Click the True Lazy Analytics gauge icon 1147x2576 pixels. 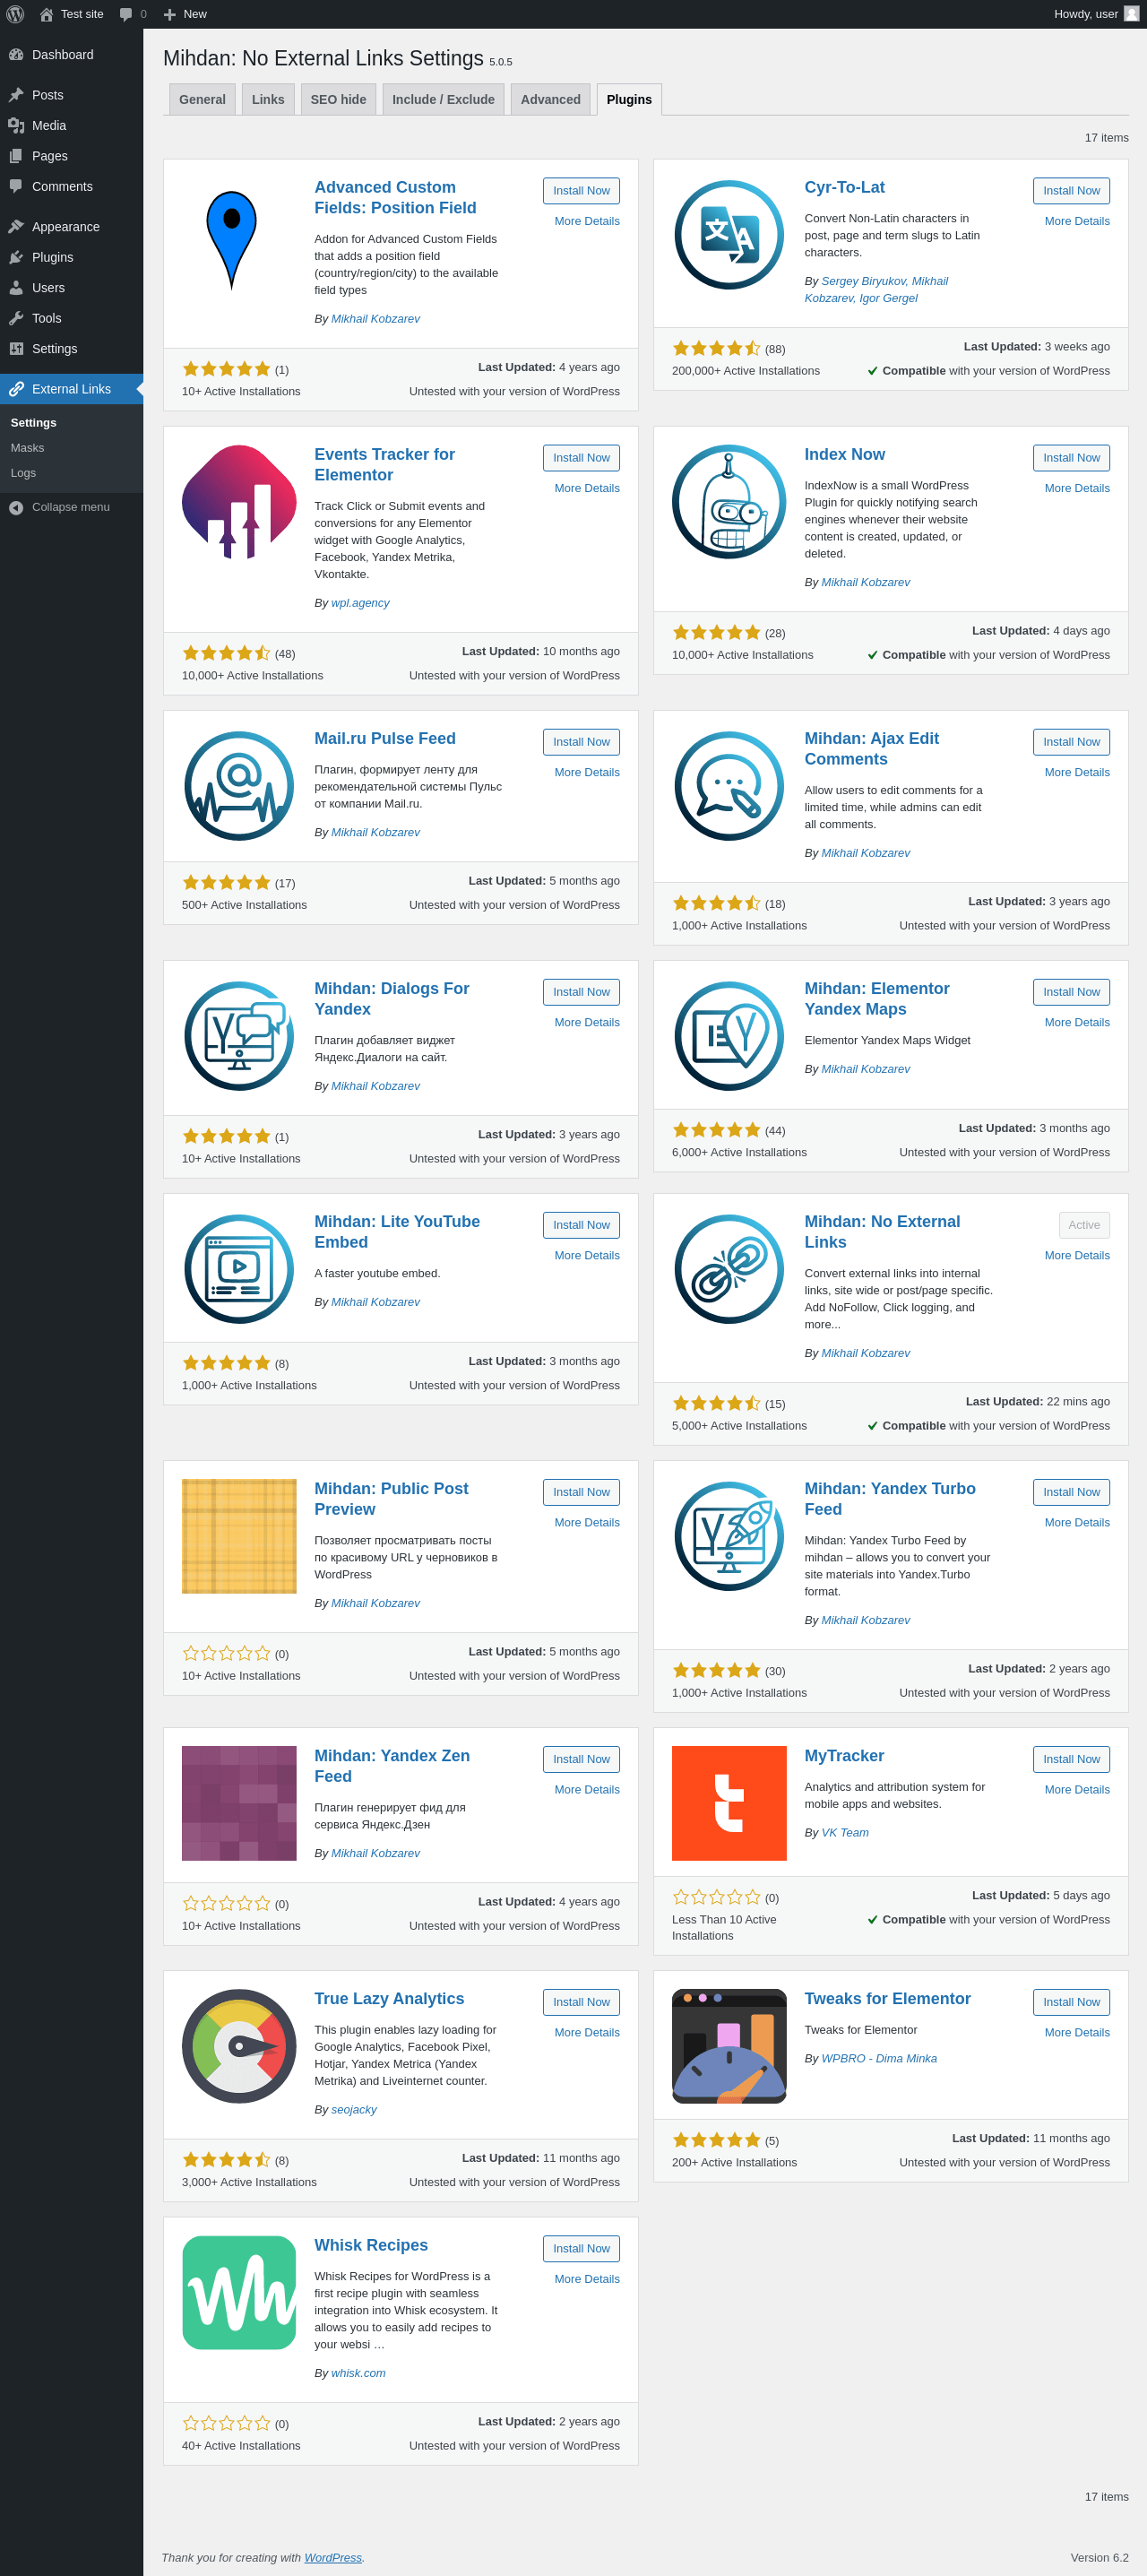tap(239, 2046)
